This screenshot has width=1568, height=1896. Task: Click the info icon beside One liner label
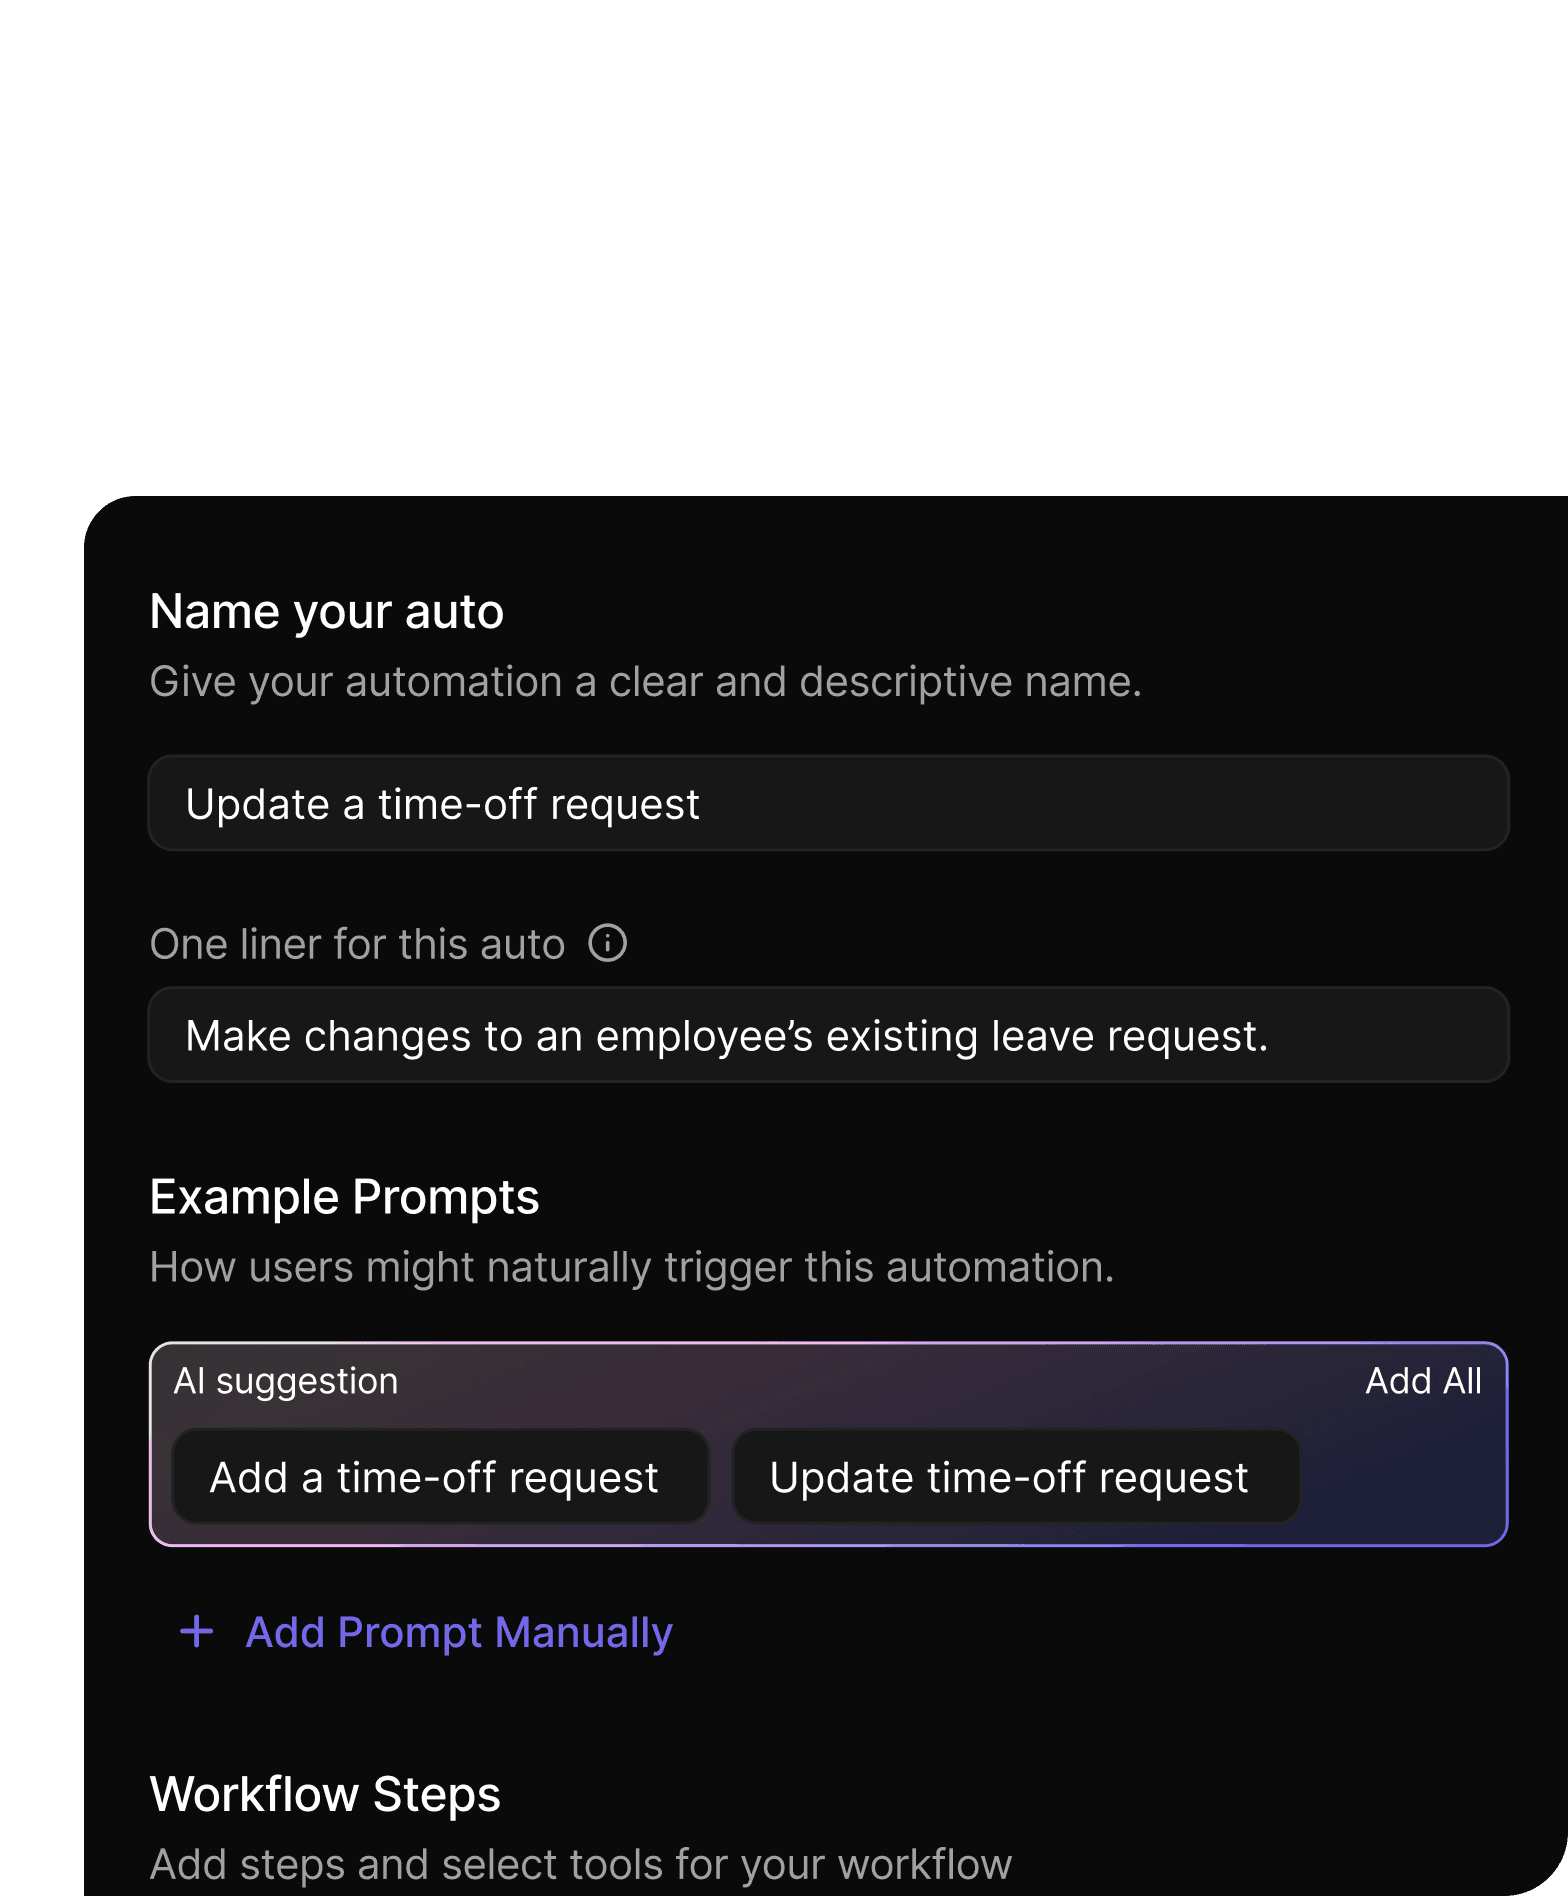[607, 943]
